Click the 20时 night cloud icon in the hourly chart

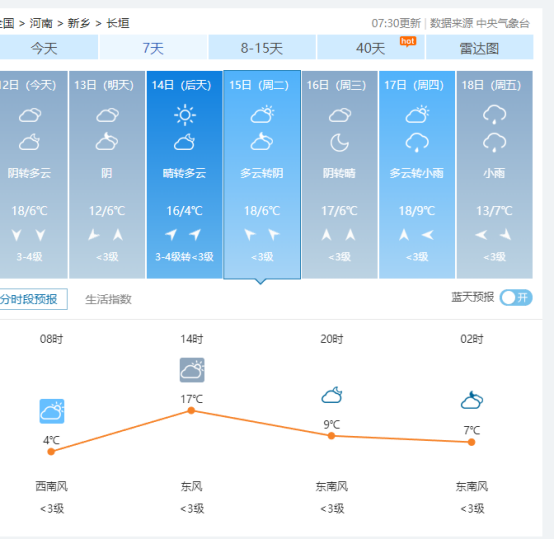click(x=332, y=395)
